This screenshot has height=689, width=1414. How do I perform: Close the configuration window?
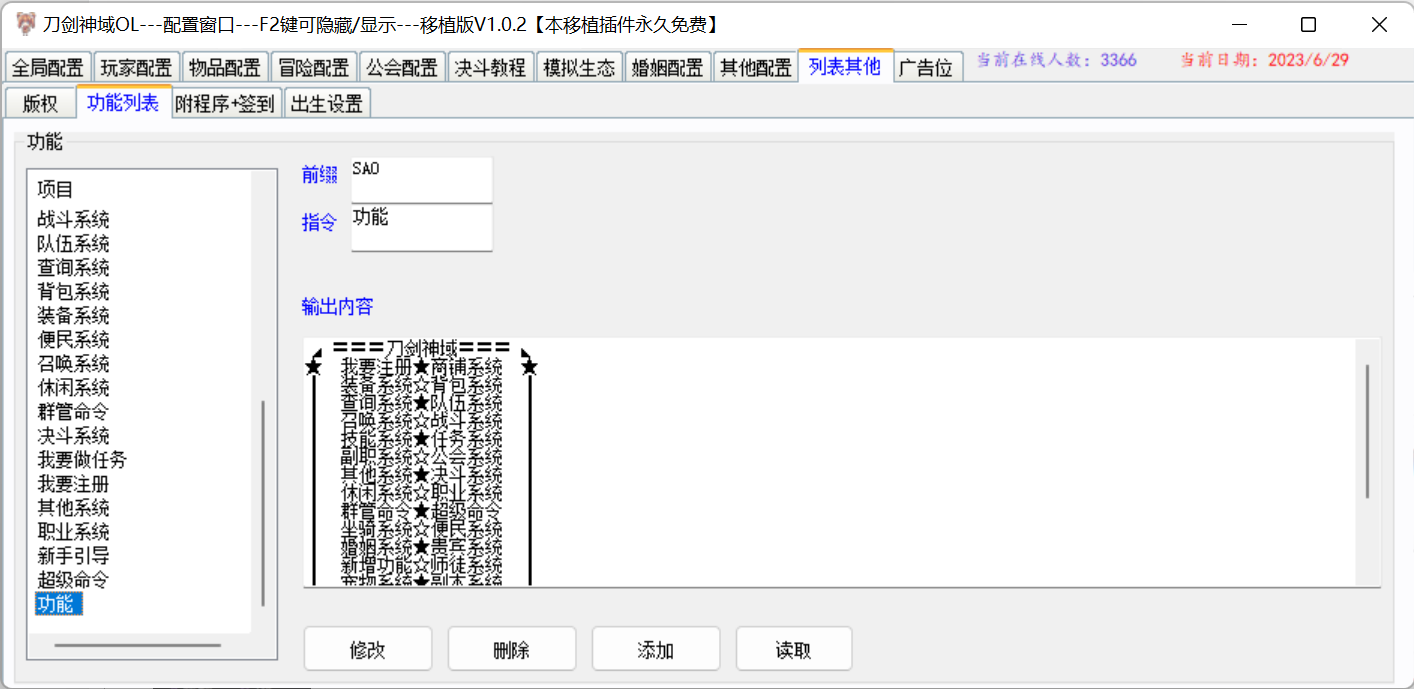tap(1378, 24)
